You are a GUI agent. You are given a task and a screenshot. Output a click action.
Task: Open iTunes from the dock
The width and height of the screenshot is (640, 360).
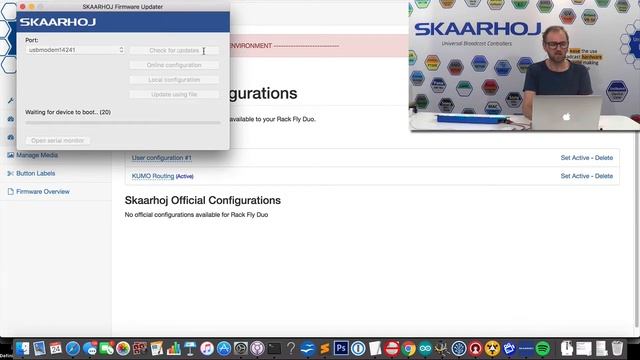click(207, 349)
